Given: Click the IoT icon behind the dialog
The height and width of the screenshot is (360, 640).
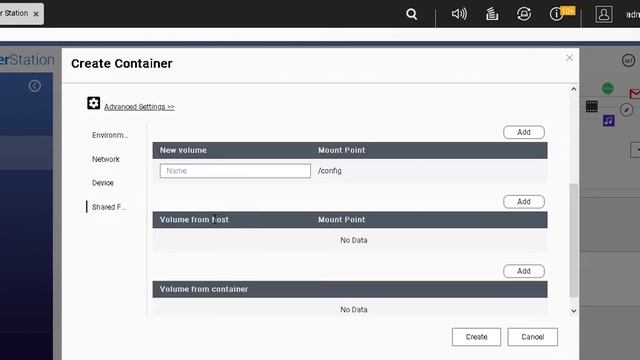Looking at the screenshot, I should click(628, 61).
